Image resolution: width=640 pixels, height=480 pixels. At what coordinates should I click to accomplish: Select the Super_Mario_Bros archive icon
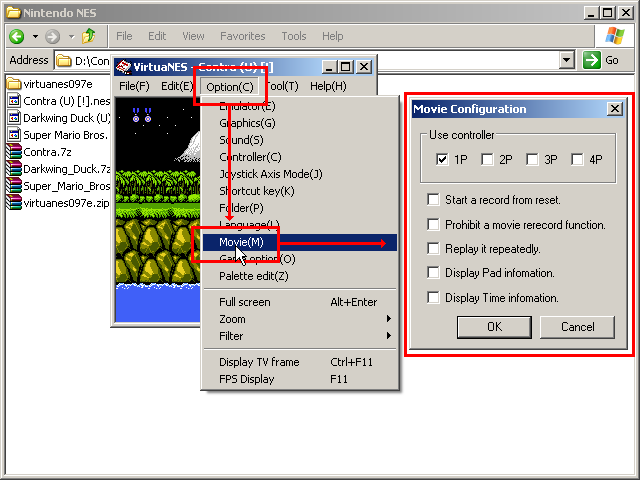tap(14, 186)
